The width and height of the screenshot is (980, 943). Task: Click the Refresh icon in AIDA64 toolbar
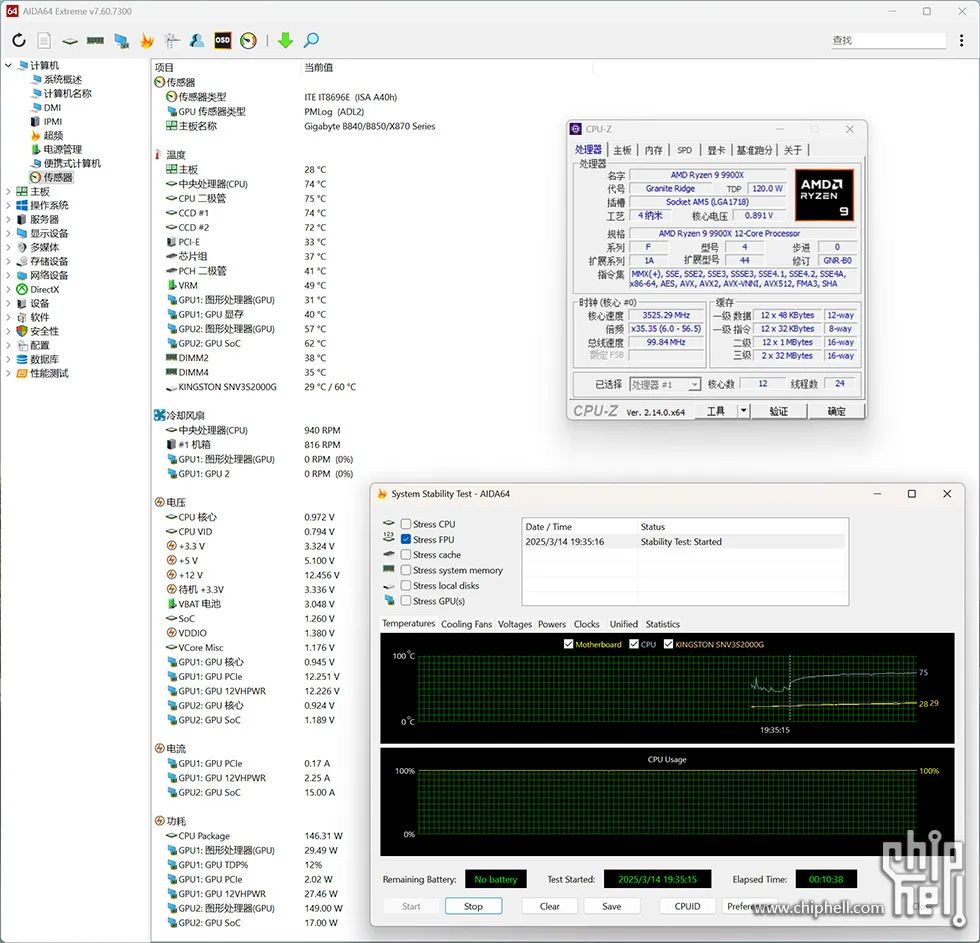[x=19, y=41]
